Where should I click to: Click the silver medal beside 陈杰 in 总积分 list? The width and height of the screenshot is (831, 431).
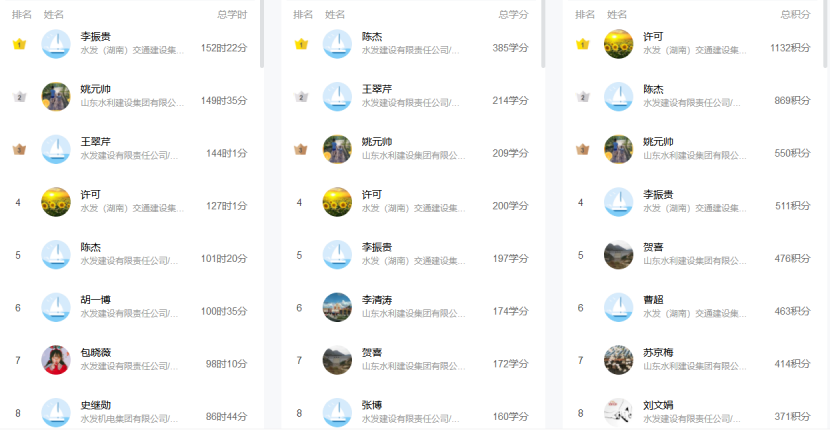coord(583,97)
